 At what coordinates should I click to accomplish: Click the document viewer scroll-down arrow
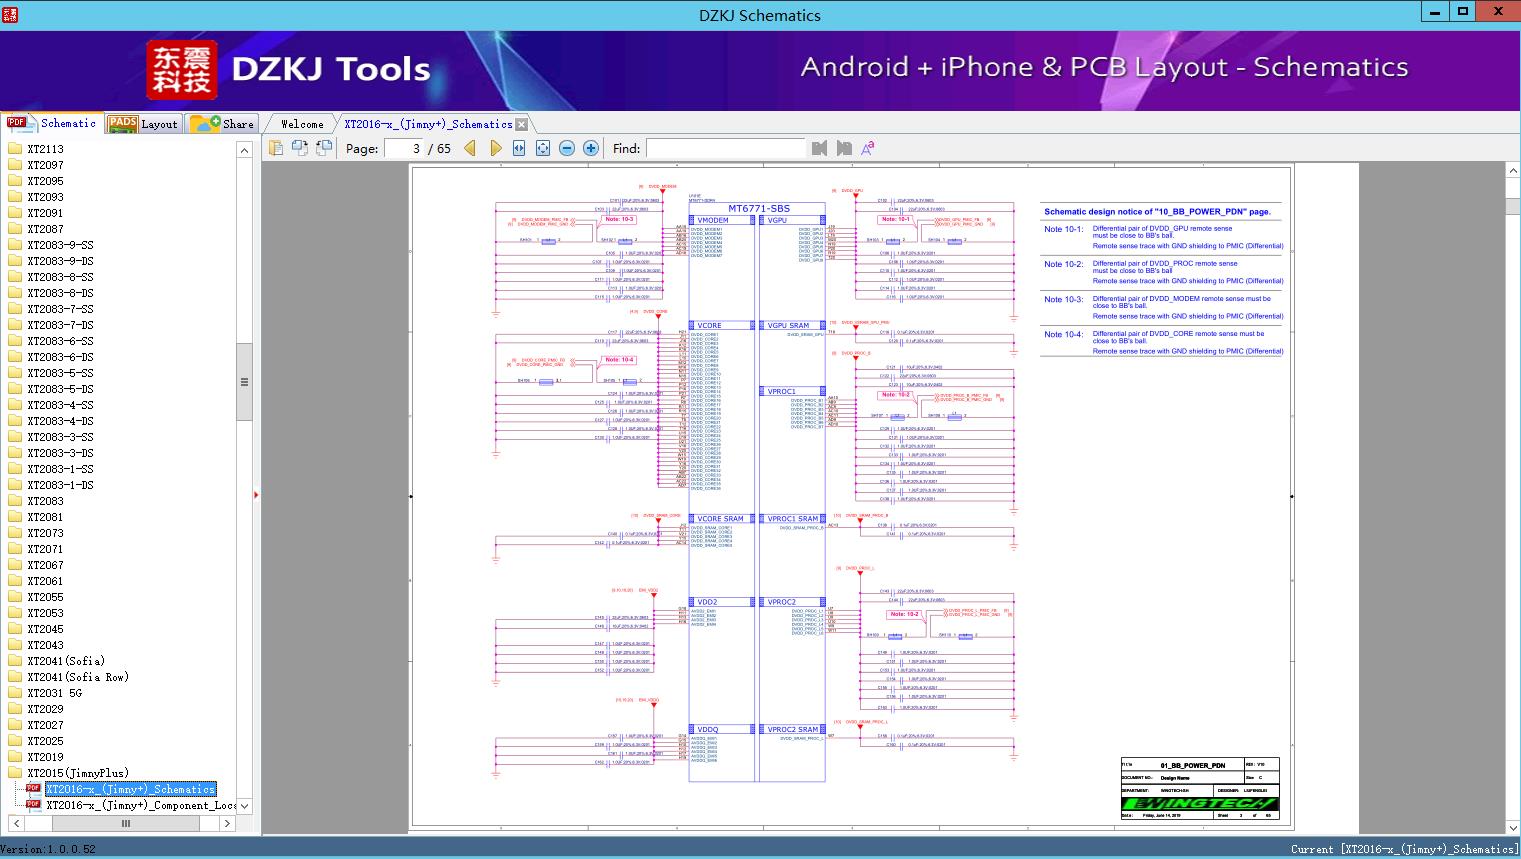pos(1512,827)
